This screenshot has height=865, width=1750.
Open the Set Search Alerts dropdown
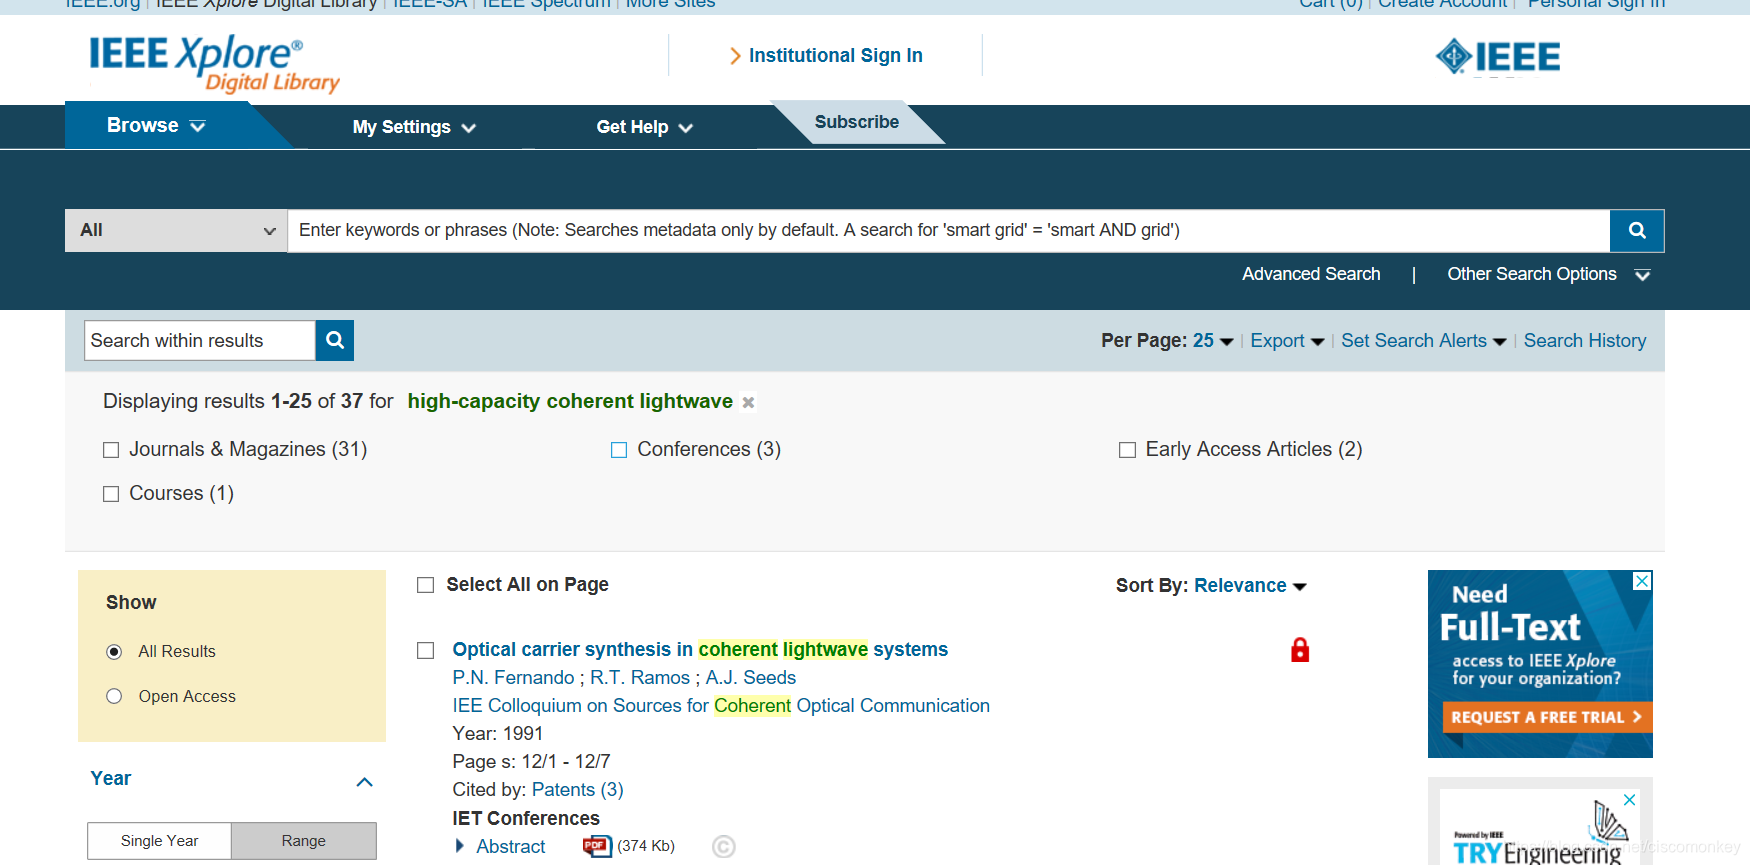[1423, 341]
